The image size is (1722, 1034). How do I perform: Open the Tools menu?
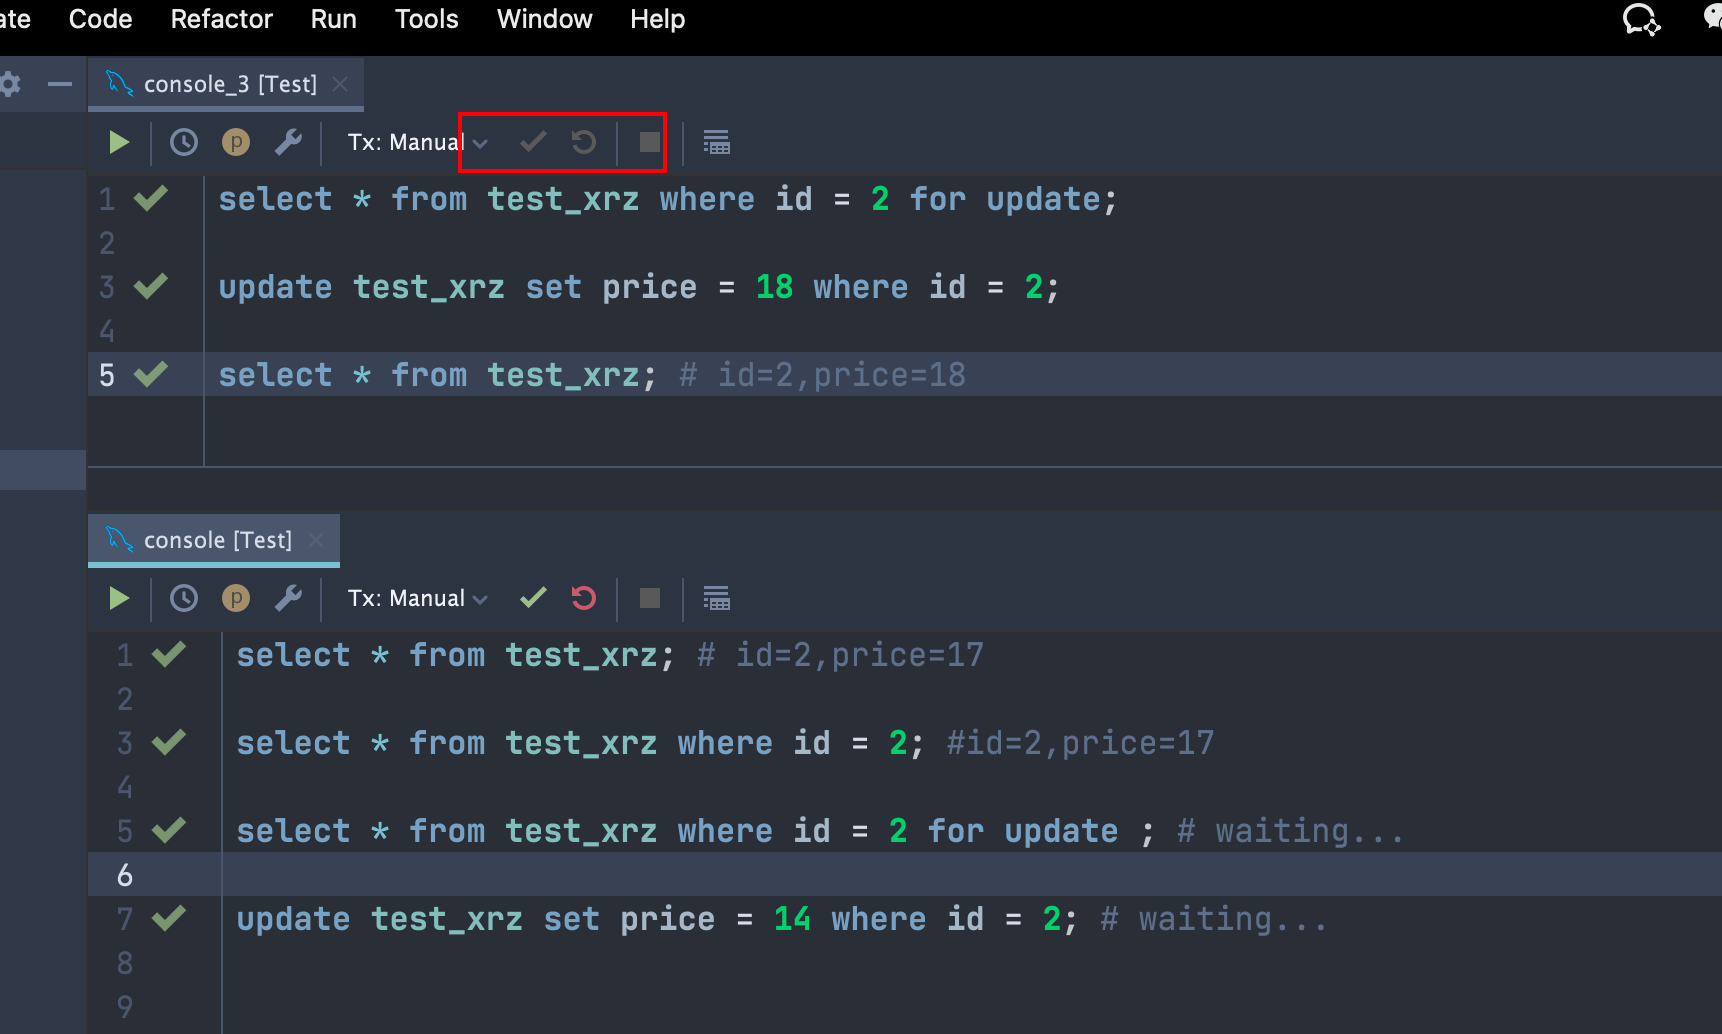426,19
